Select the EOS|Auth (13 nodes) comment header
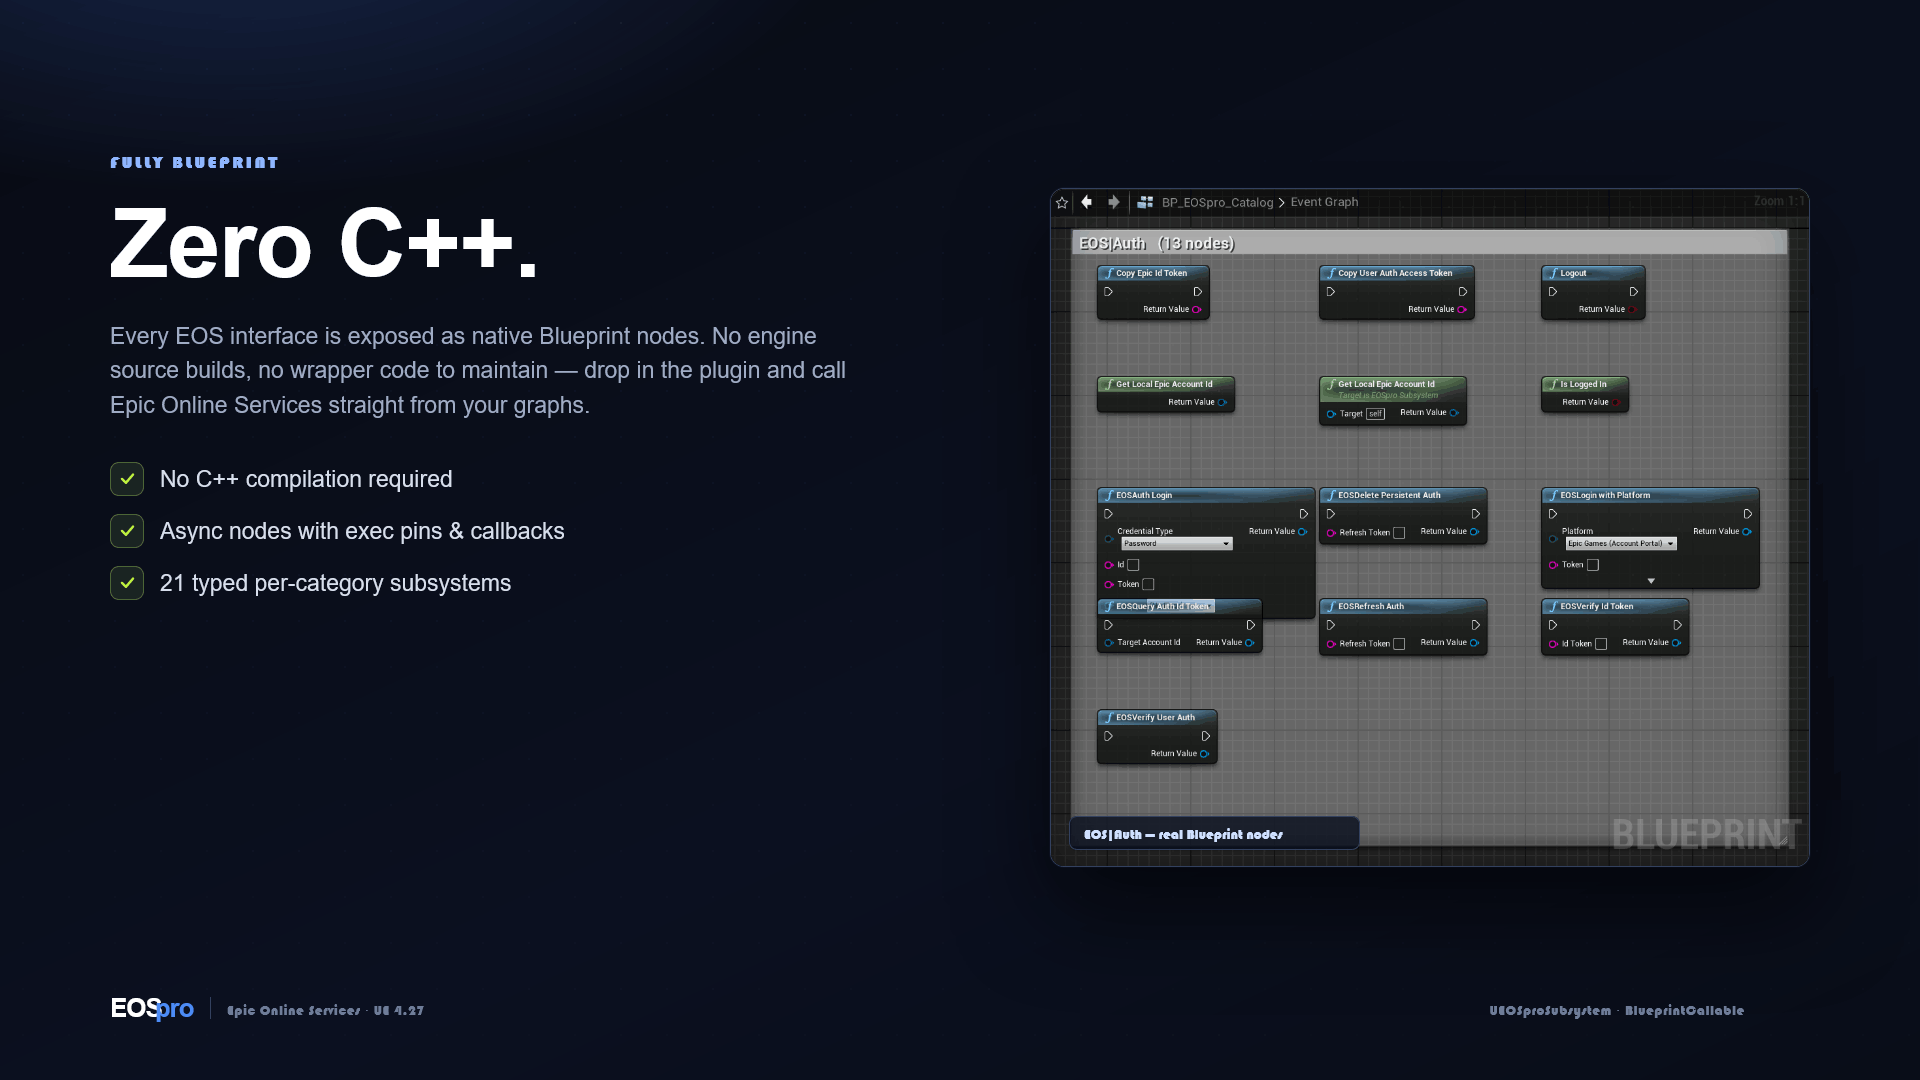Viewport: 1920px width, 1080px height. 1429,243
